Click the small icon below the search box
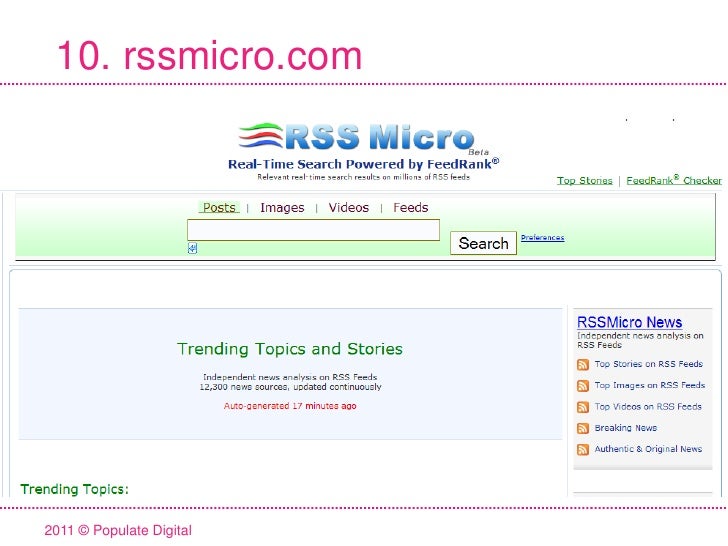Image resolution: width=728 pixels, height=546 pixels. [192, 248]
